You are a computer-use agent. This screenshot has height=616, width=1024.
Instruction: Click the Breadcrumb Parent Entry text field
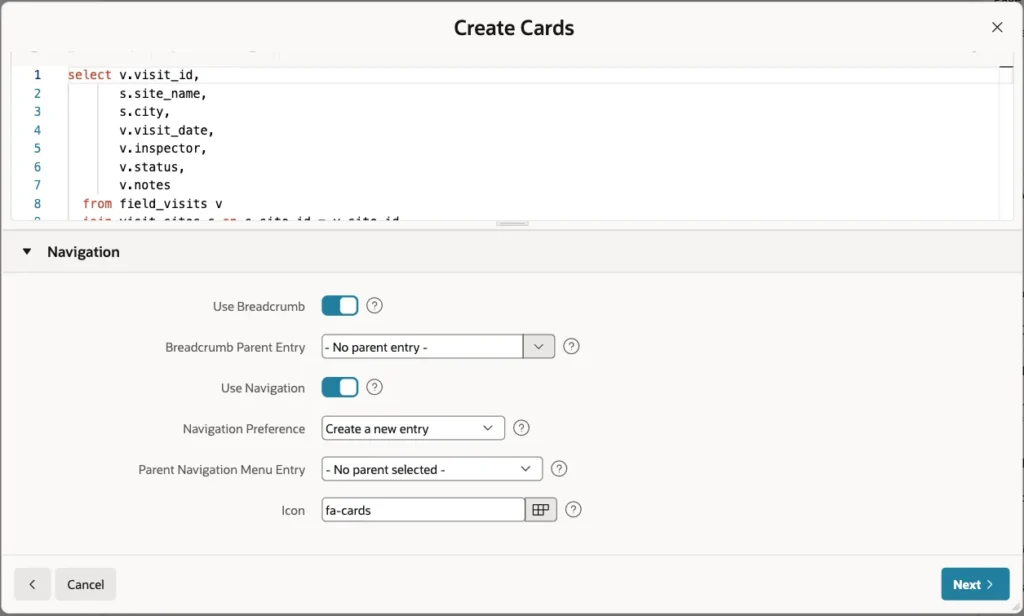coord(423,346)
